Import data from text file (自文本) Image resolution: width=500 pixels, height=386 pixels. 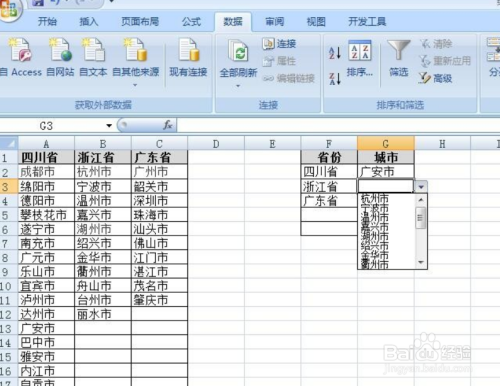93,57
